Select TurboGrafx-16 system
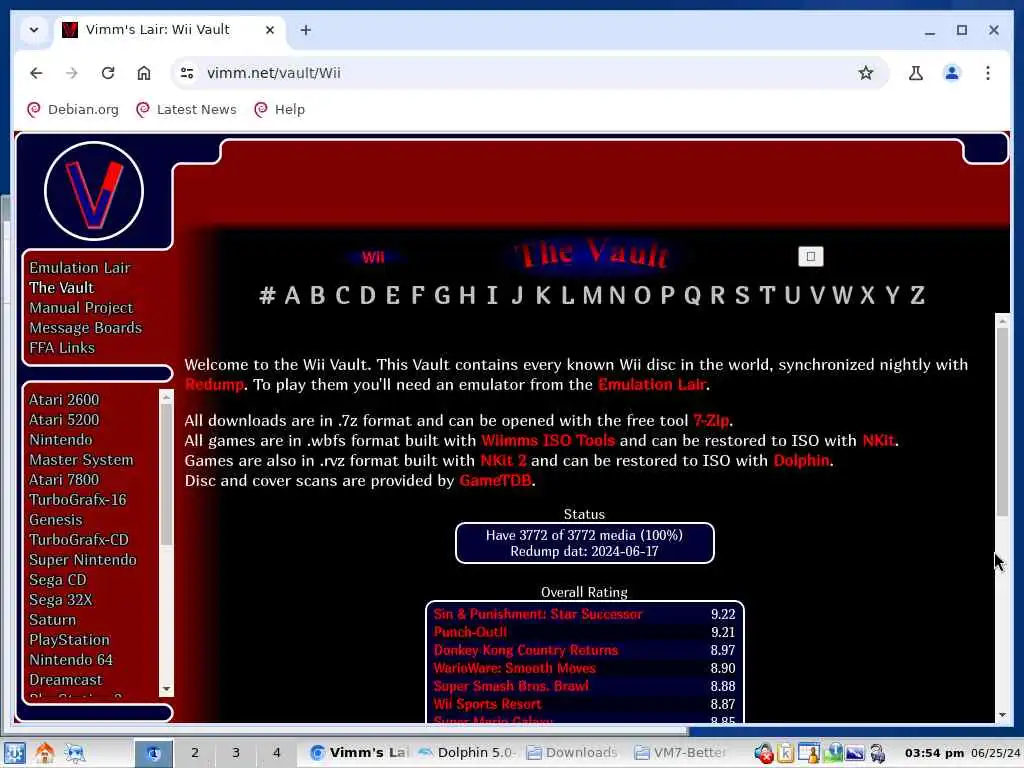The height and width of the screenshot is (768, 1024). click(78, 500)
